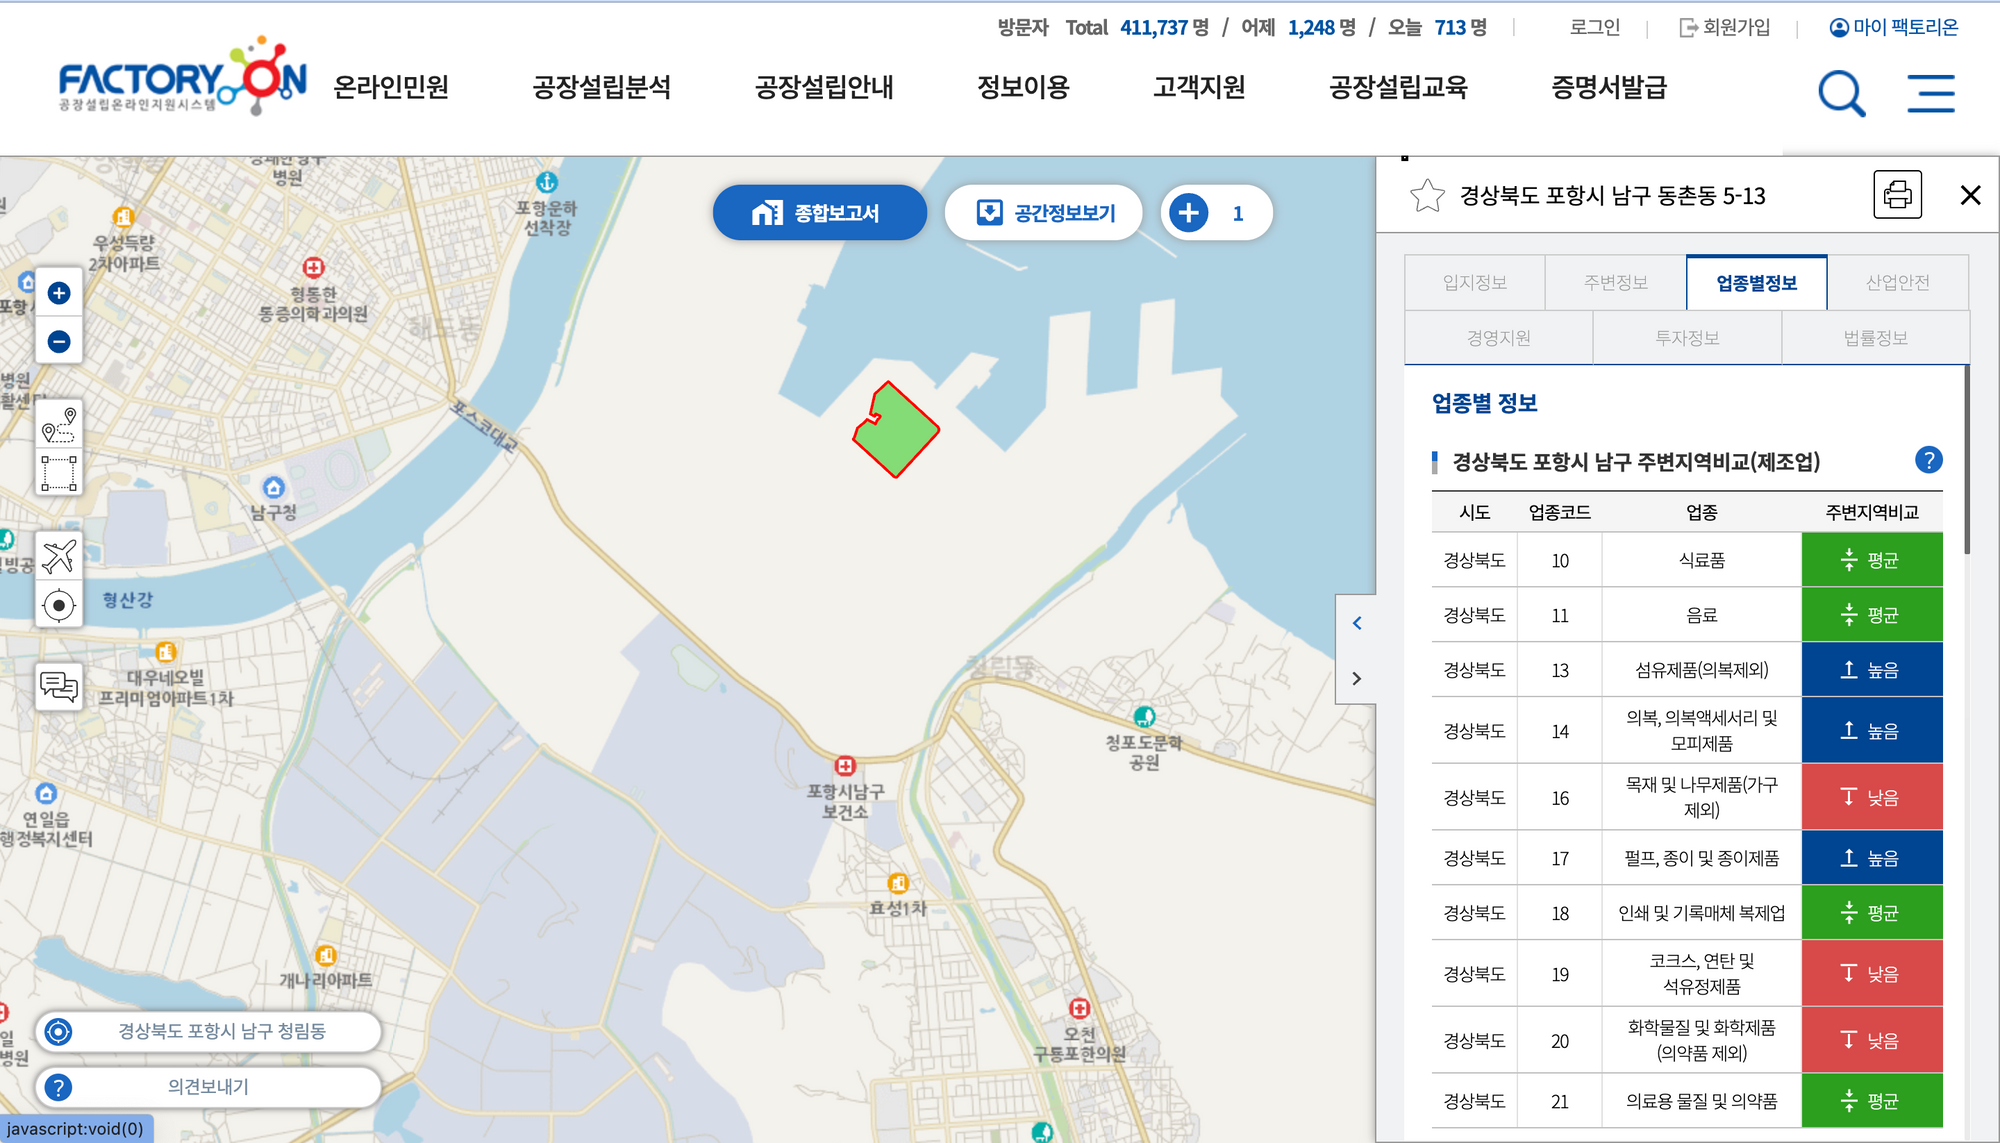The image size is (2000, 1143).
Task: Print the parcel report using the printer icon
Action: [x=1898, y=194]
